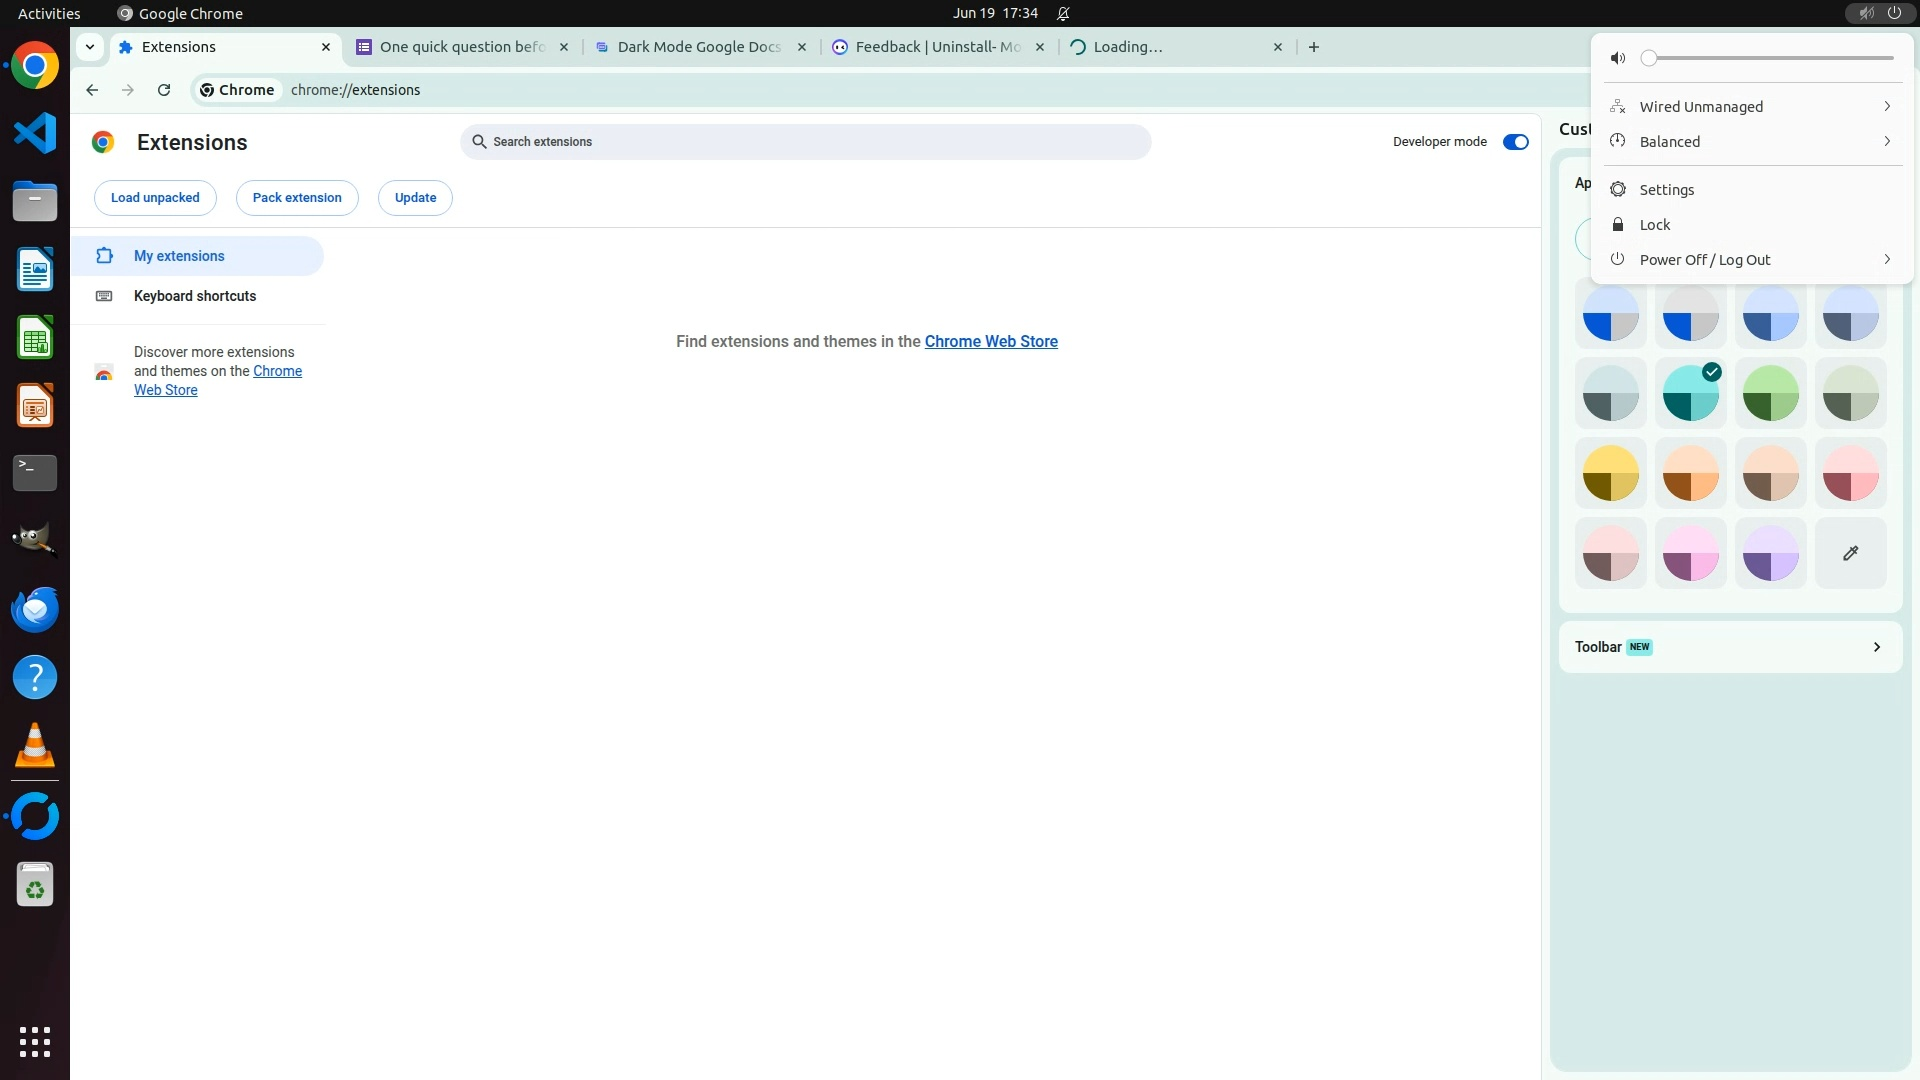Click the Search extensions field

(805, 142)
